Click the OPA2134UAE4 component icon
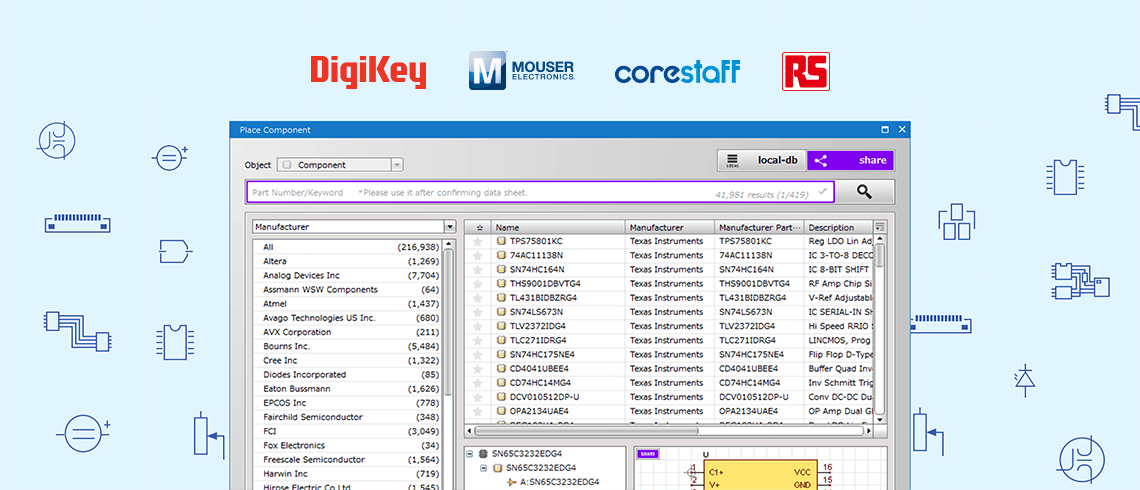The image size is (1140, 490). pyautogui.click(x=501, y=411)
